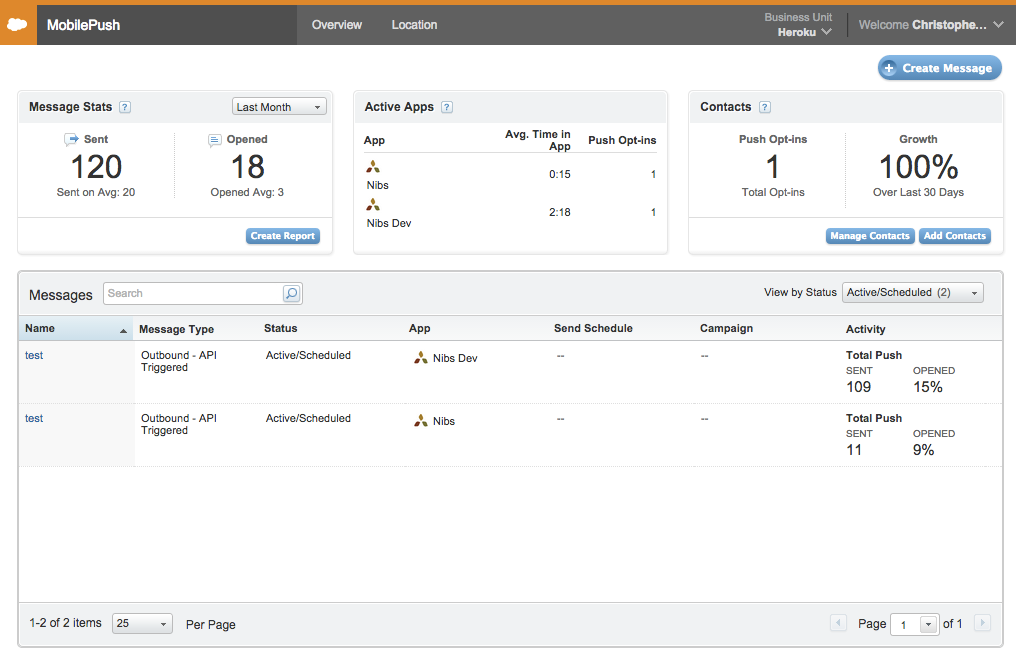Open the View by Status dropdown
Image resolution: width=1016 pixels, height=661 pixels.
[912, 293]
